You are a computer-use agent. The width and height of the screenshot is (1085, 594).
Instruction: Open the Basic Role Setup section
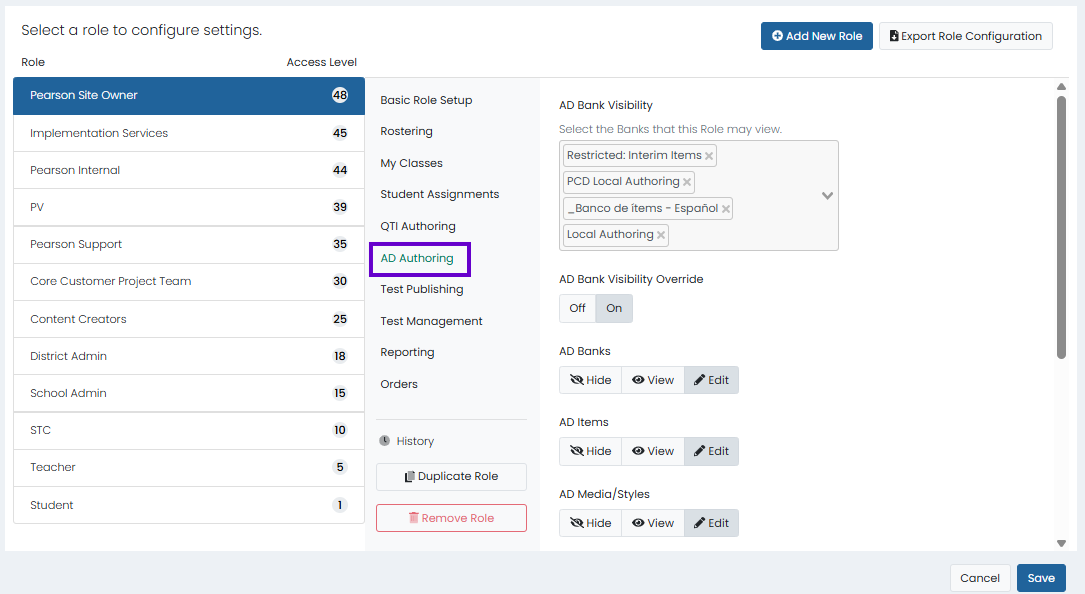pos(426,100)
